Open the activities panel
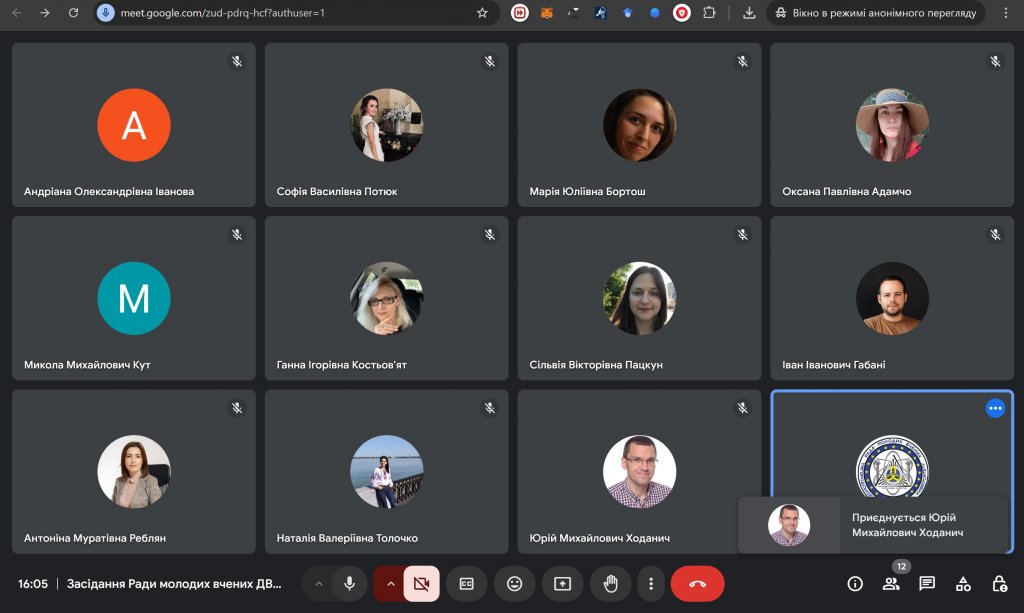1024x613 pixels. point(963,583)
